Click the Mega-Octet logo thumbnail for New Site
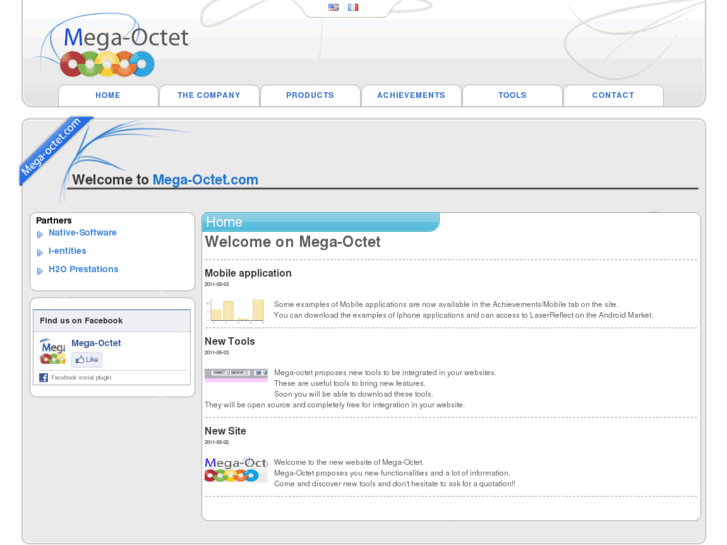The width and height of the screenshot is (727, 545). [236, 469]
